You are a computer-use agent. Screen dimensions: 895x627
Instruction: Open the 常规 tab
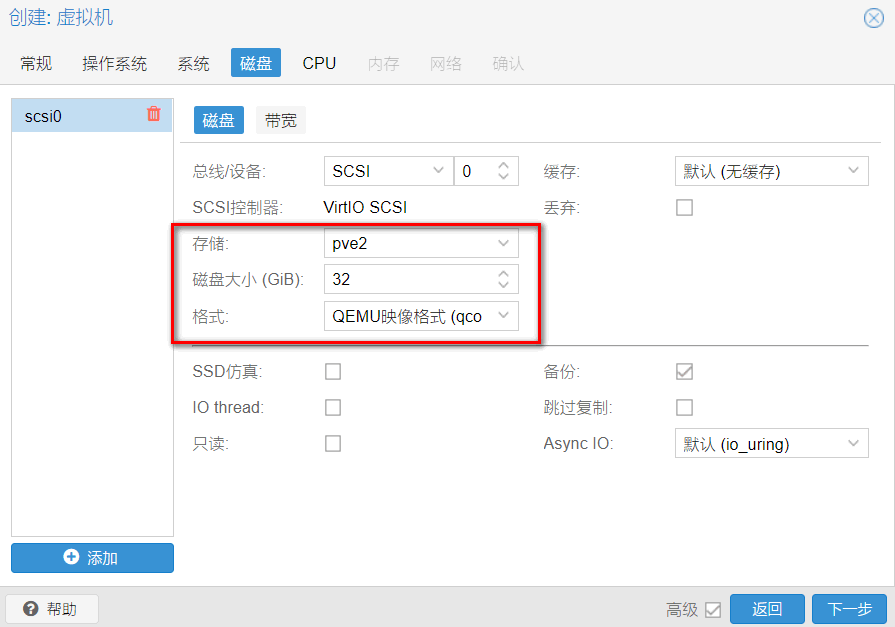[x=36, y=63]
